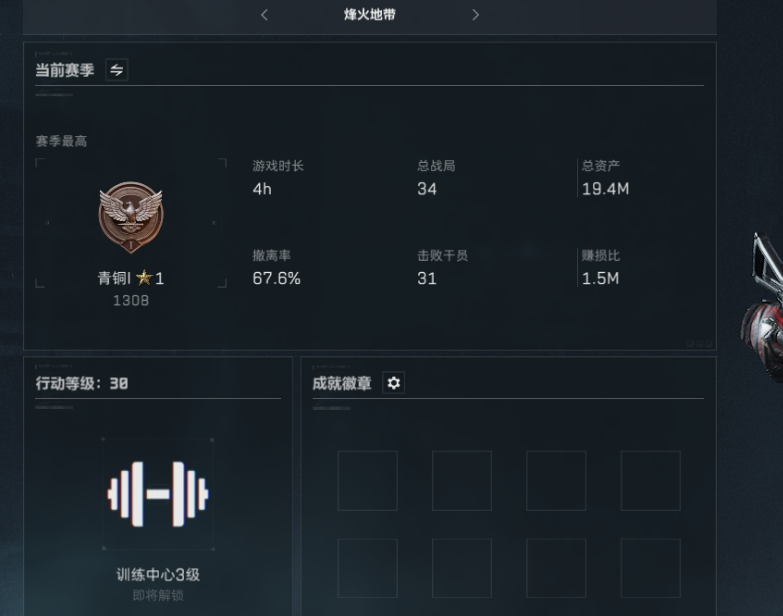Image resolution: width=783 pixels, height=616 pixels.
Task: Select last empty badge slot in bottom row
Action: click(651, 568)
